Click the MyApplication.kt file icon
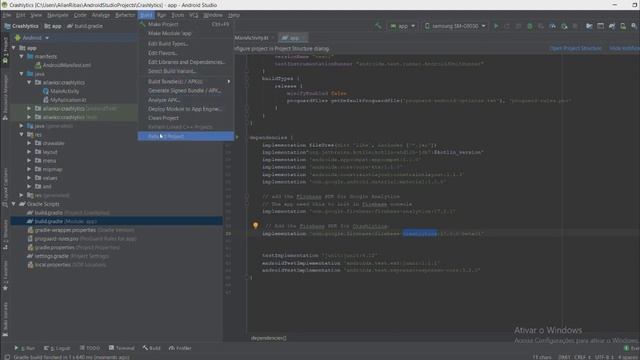This screenshot has width=640, height=360. point(46,100)
